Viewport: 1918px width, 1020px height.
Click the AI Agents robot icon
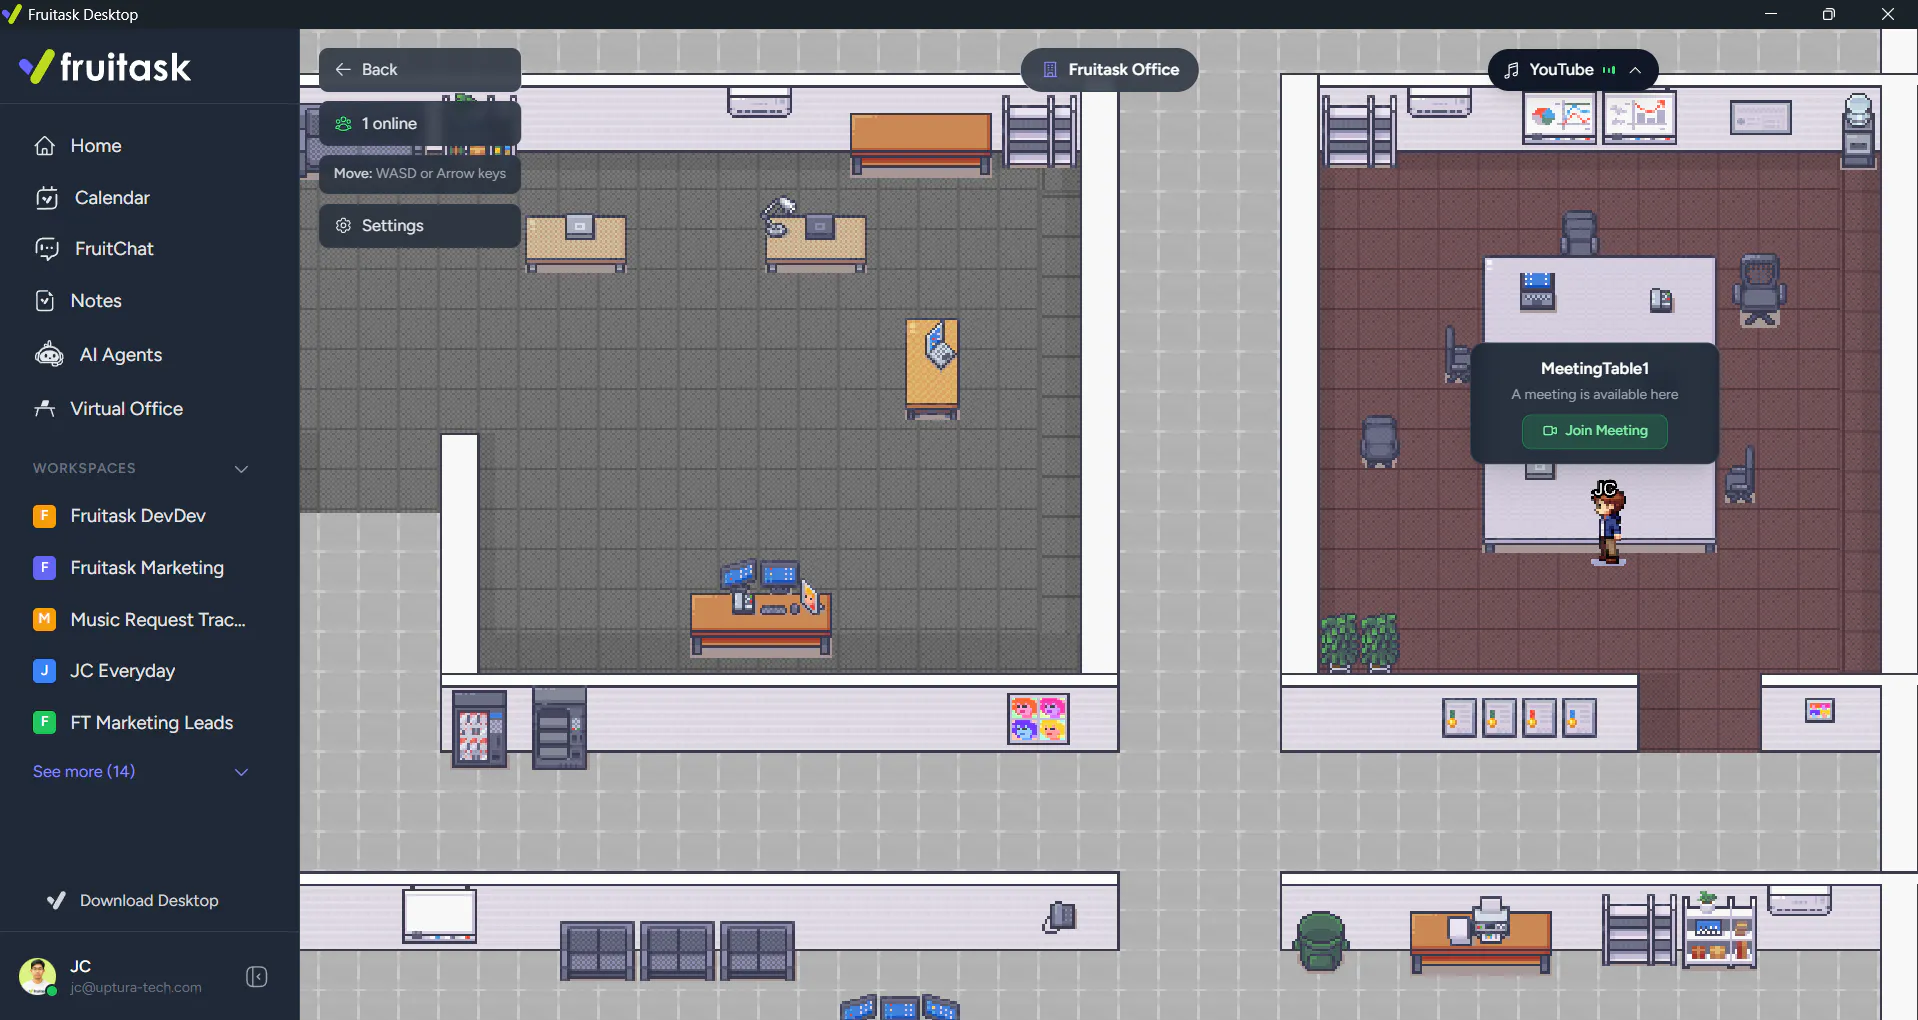(x=49, y=354)
